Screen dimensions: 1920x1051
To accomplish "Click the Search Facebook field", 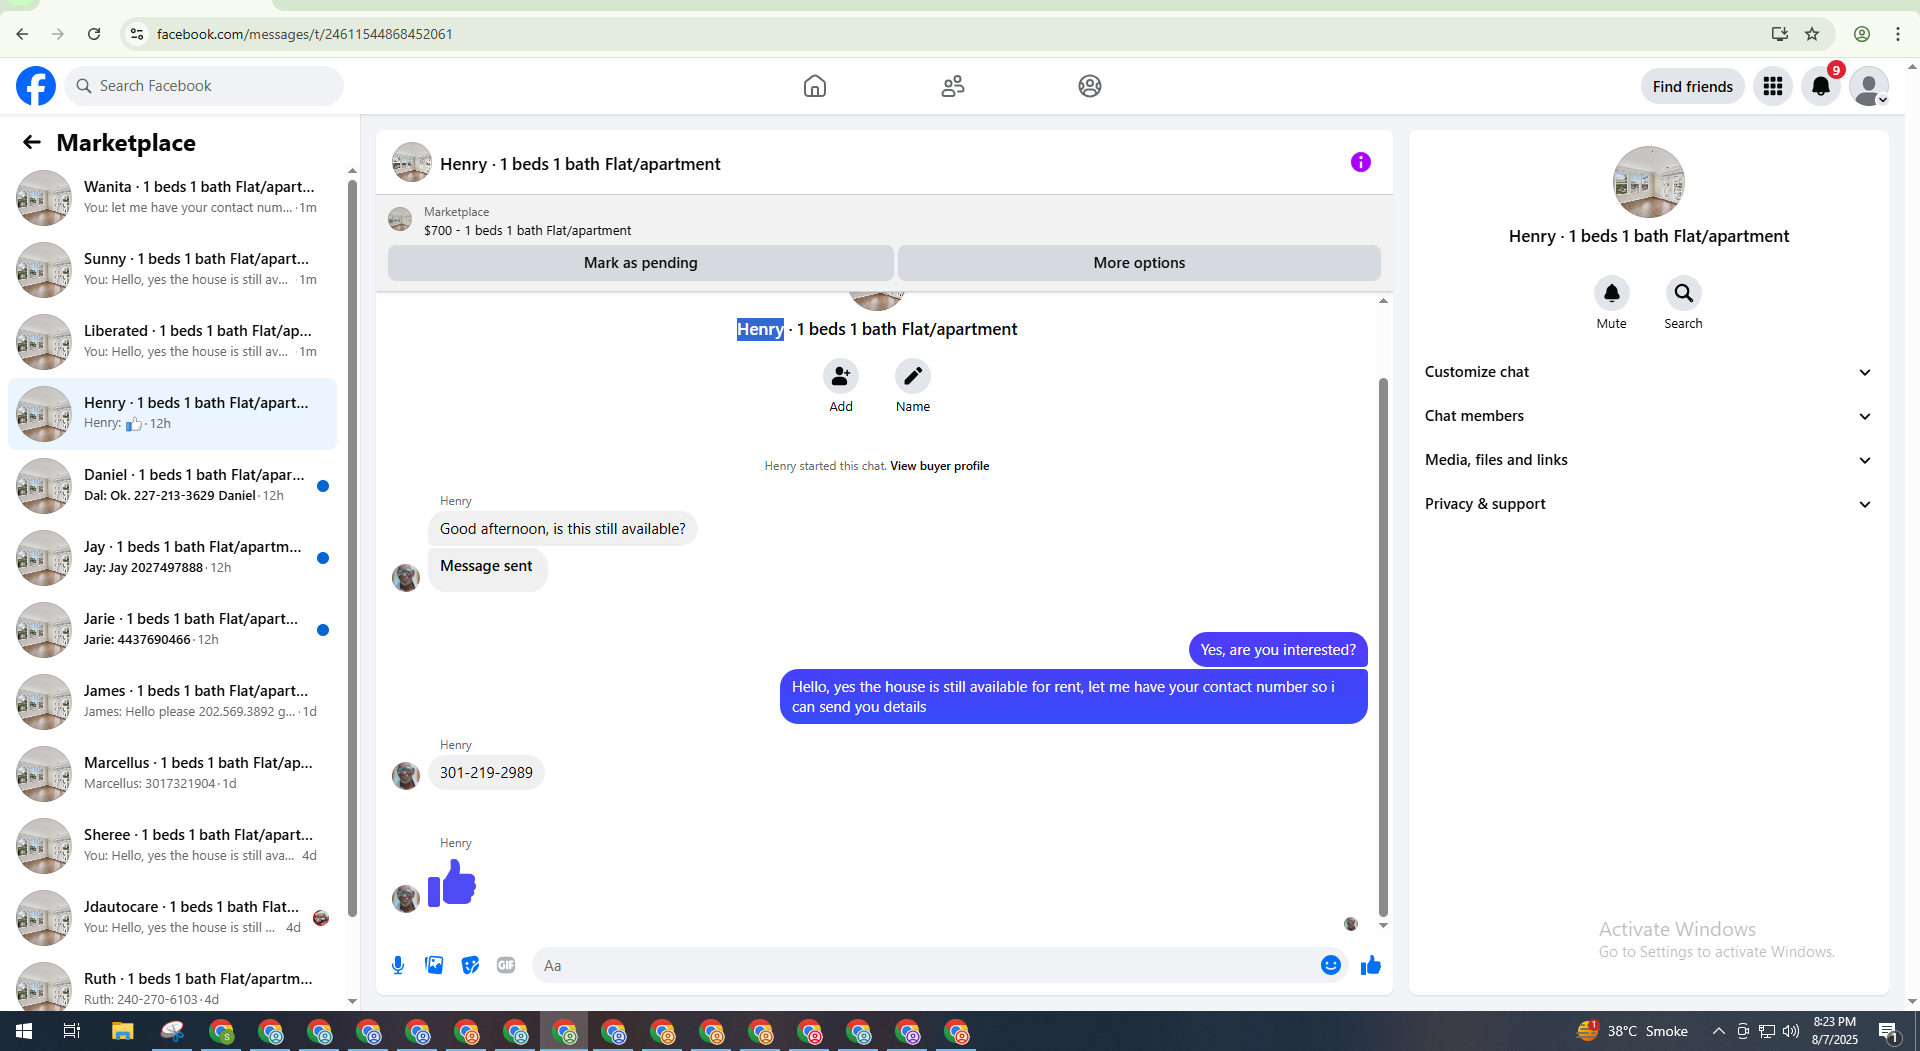I will 204,86.
